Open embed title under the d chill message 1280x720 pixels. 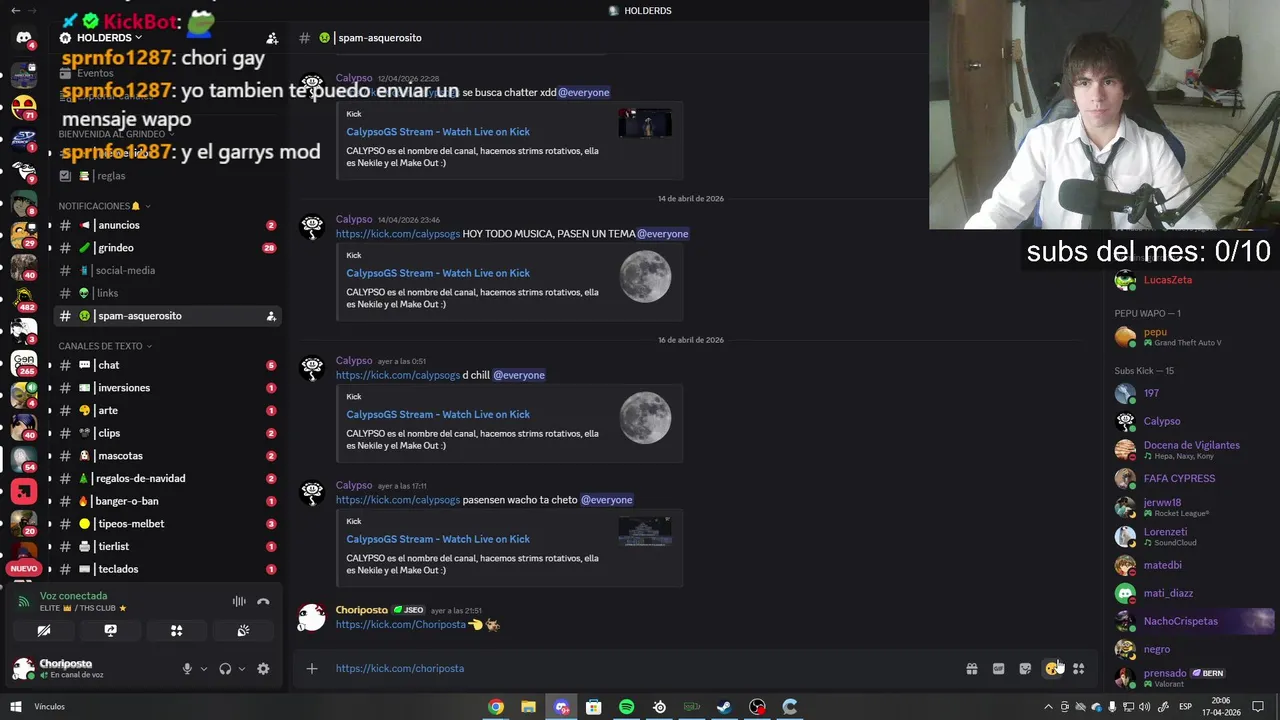click(x=438, y=414)
